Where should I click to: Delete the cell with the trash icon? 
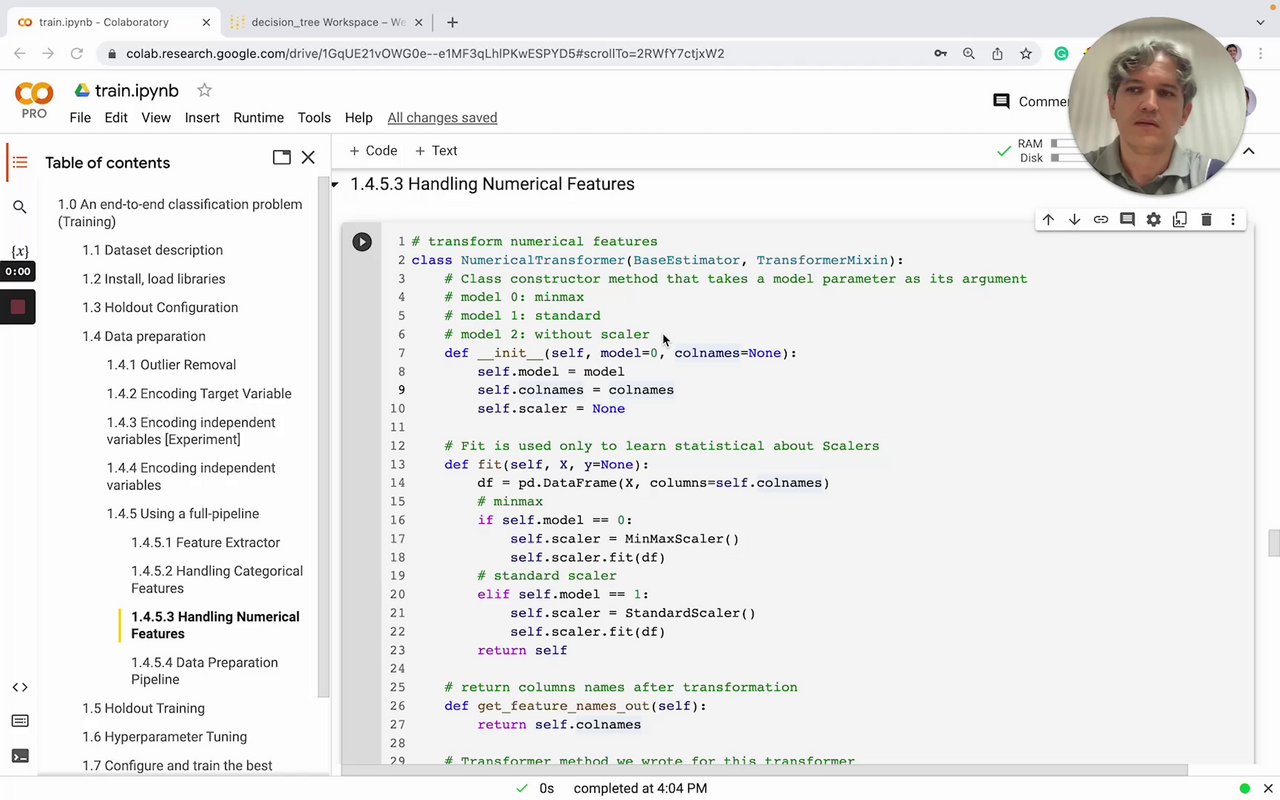tap(1206, 220)
